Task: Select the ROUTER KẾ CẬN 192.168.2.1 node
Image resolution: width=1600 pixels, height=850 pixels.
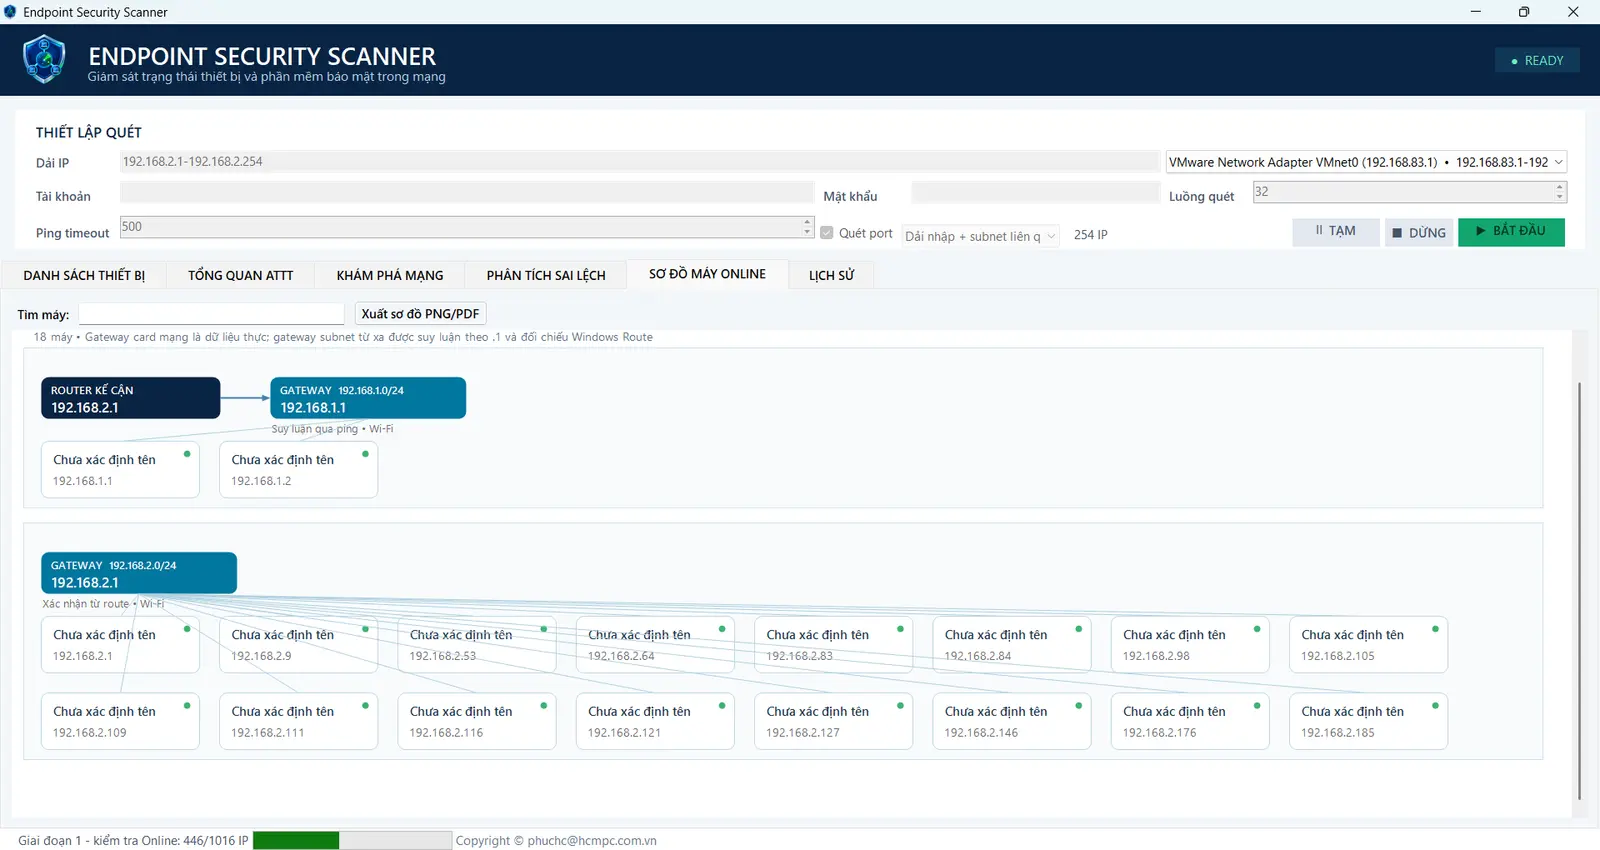Action: point(130,398)
